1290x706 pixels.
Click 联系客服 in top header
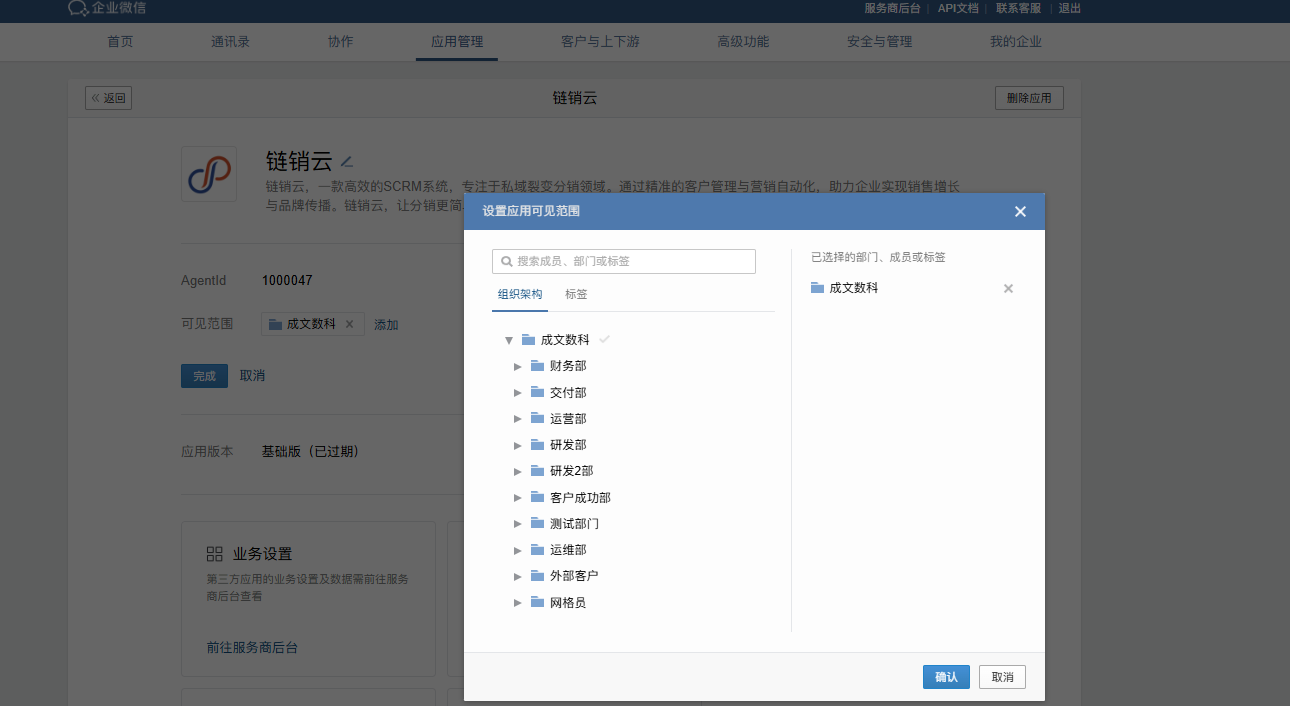point(1018,8)
